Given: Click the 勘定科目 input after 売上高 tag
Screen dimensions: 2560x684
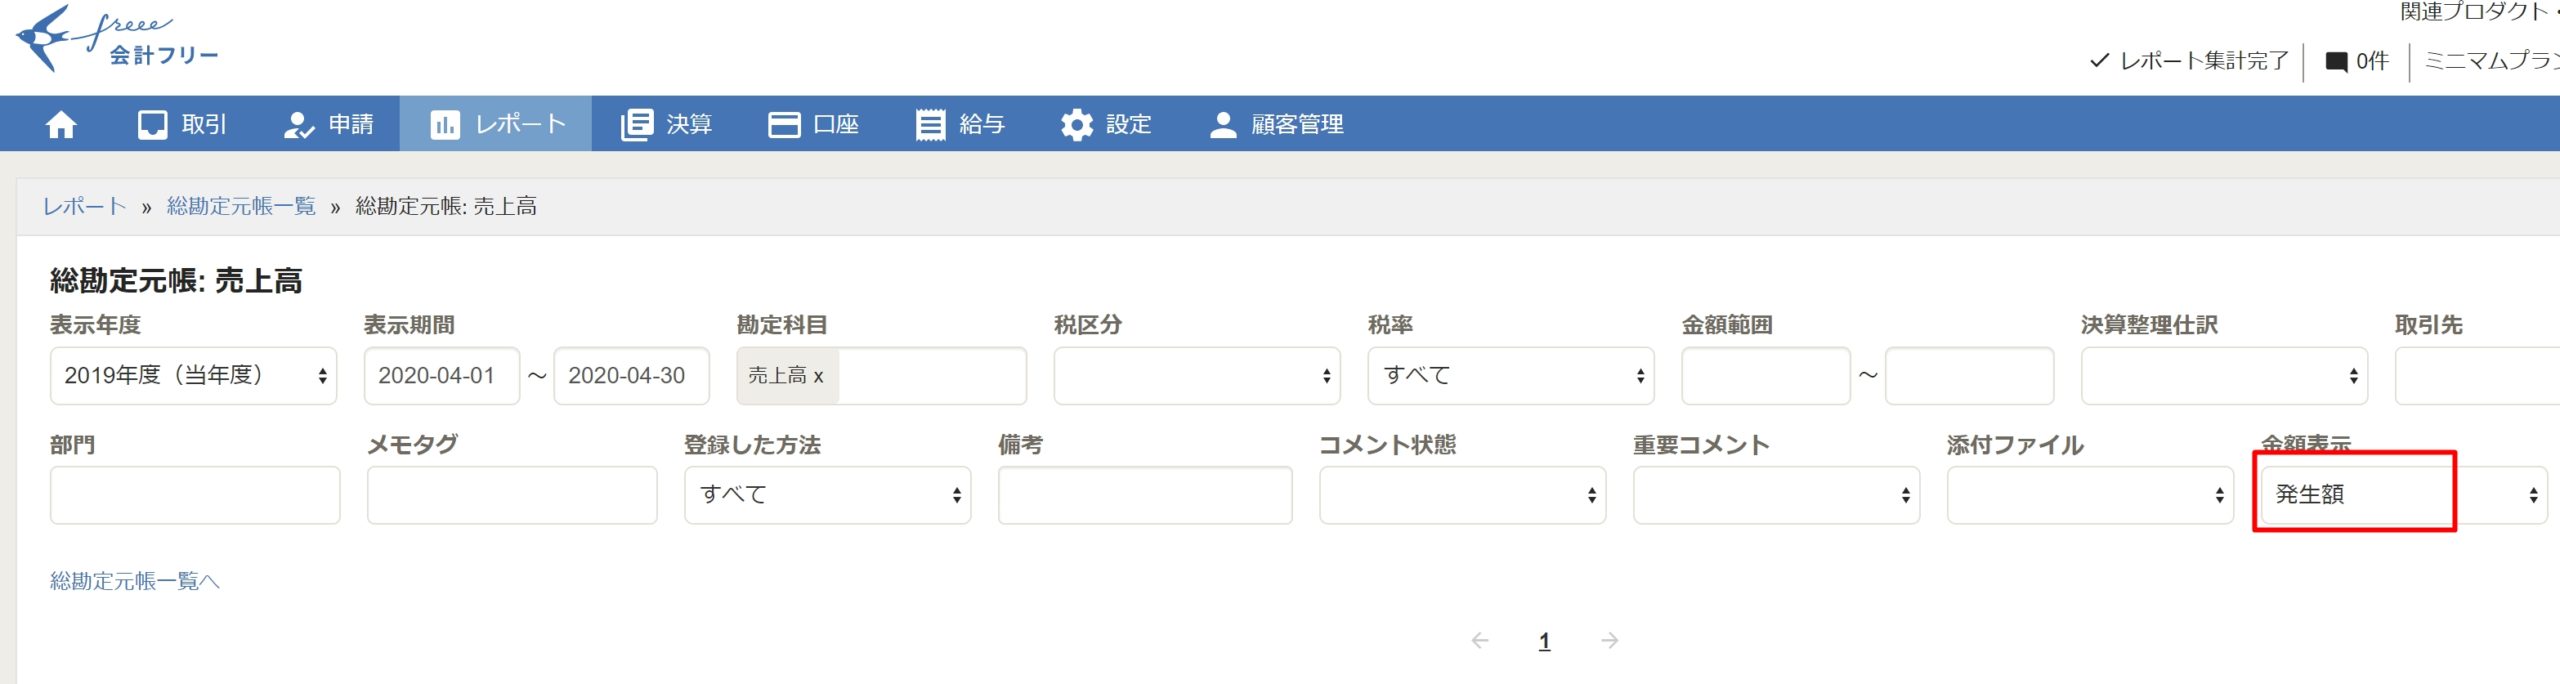Looking at the screenshot, I should (931, 376).
